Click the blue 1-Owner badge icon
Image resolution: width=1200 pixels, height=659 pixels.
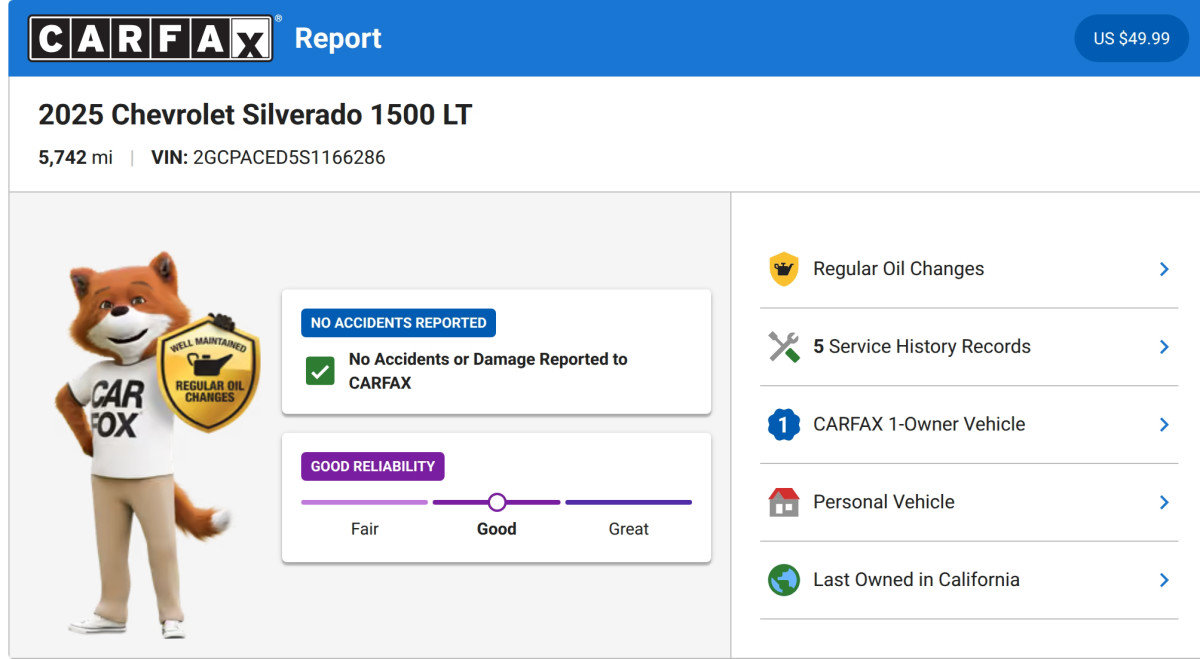(784, 425)
